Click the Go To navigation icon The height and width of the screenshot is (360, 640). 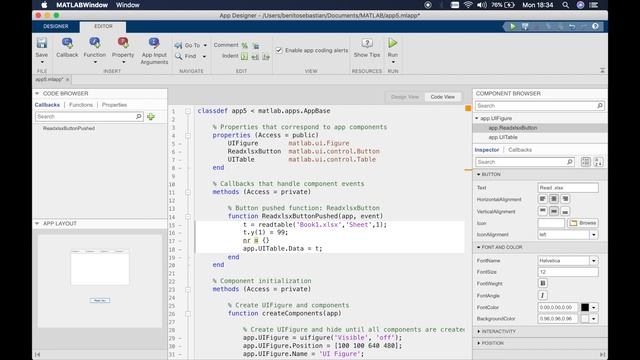tap(178, 45)
